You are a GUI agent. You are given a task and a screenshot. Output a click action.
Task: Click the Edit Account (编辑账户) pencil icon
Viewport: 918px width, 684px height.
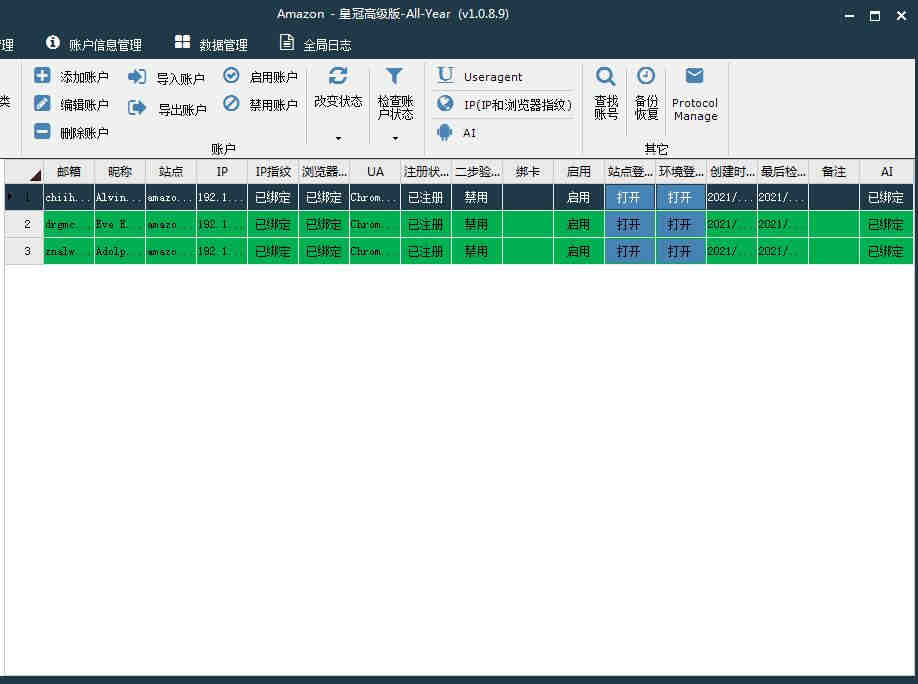42,103
